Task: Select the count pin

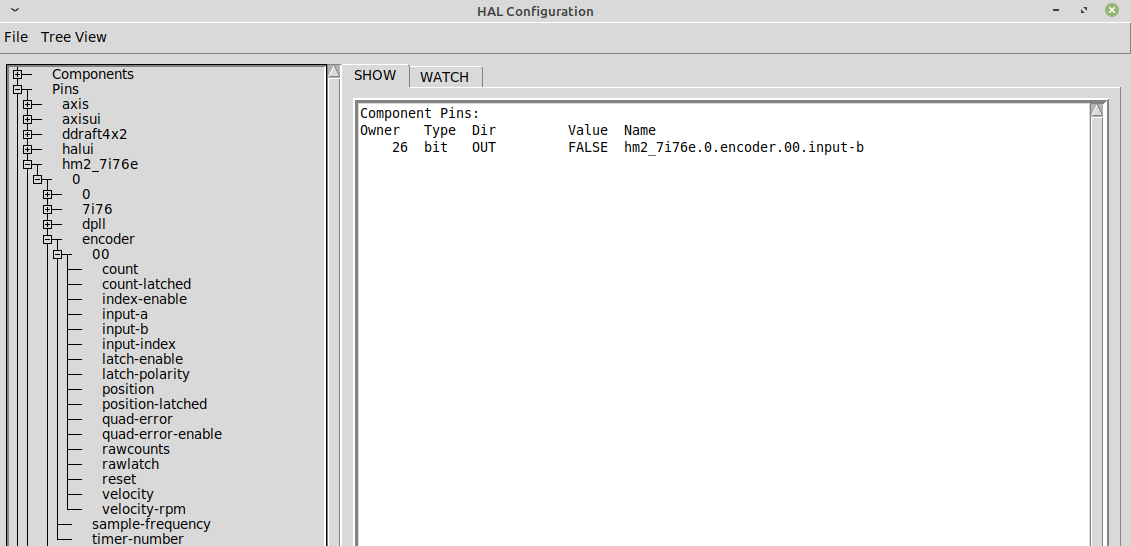Action: click(x=120, y=269)
